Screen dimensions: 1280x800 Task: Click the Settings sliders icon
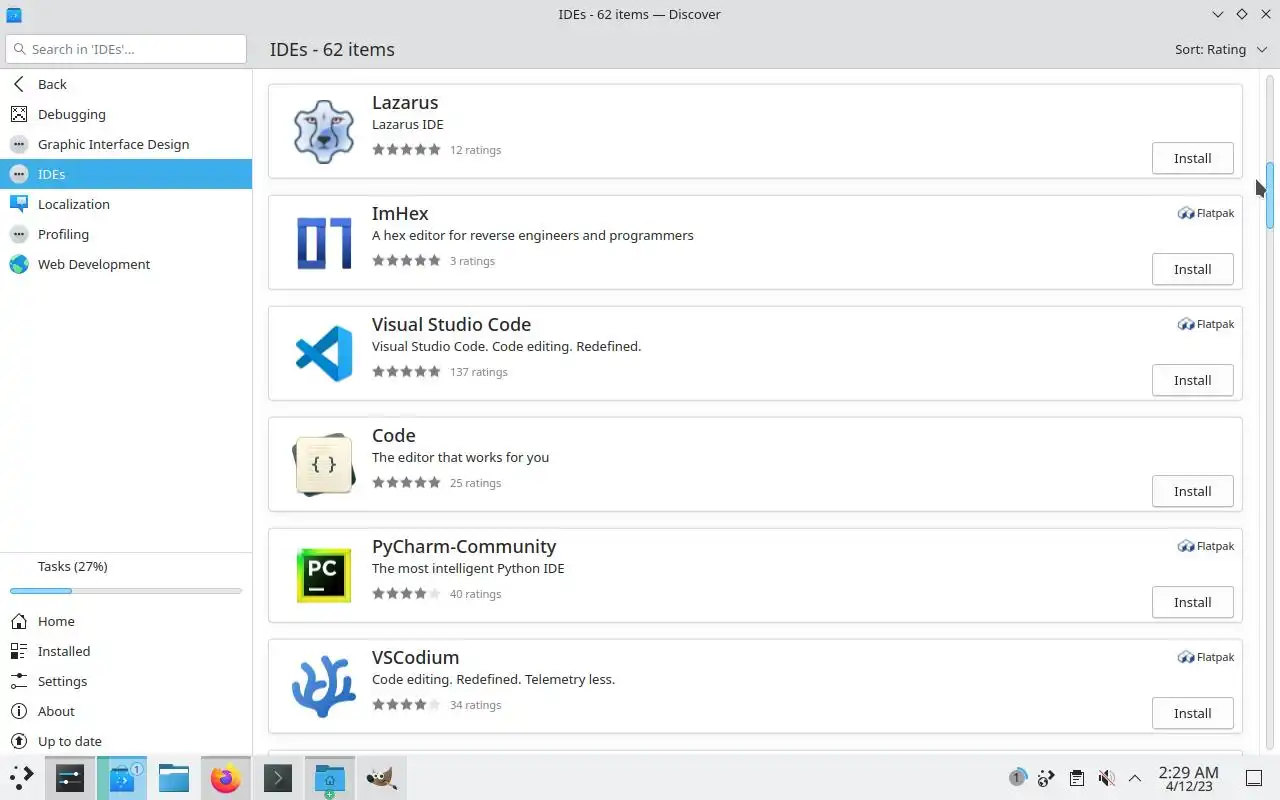19,681
